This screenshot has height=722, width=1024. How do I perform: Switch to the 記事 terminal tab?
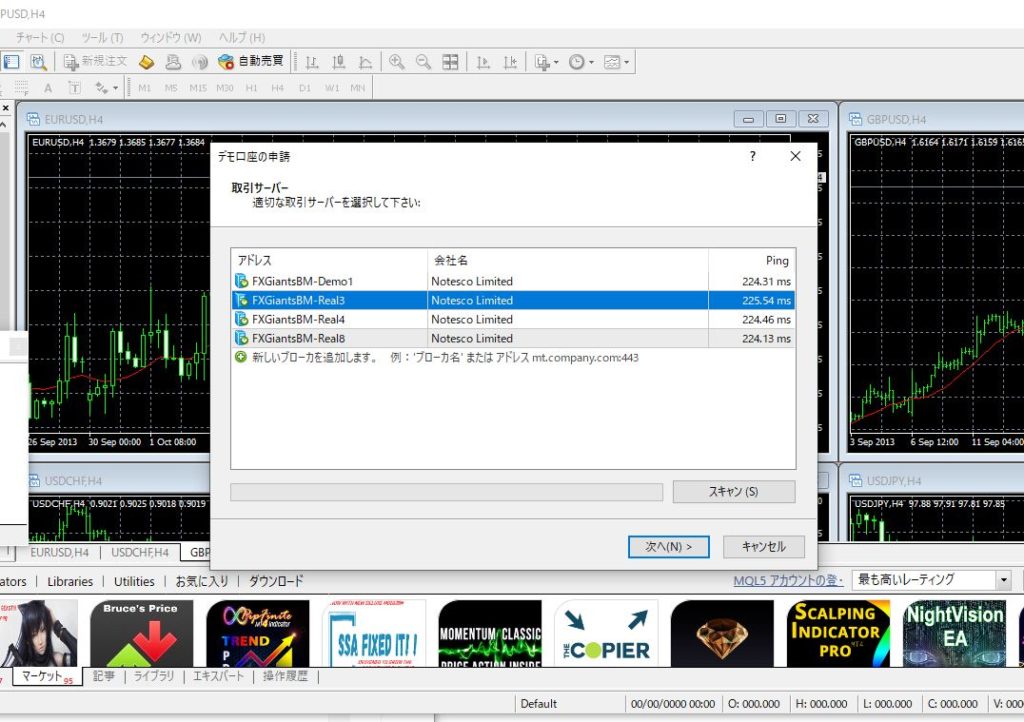coord(104,676)
